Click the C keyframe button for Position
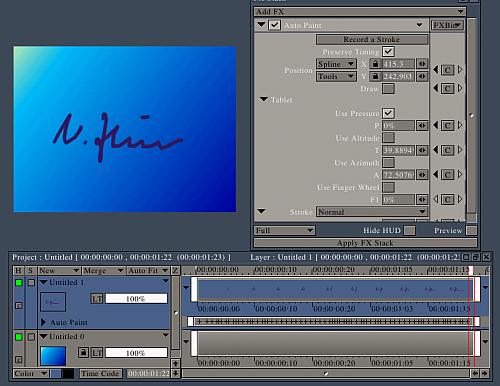 [448, 70]
